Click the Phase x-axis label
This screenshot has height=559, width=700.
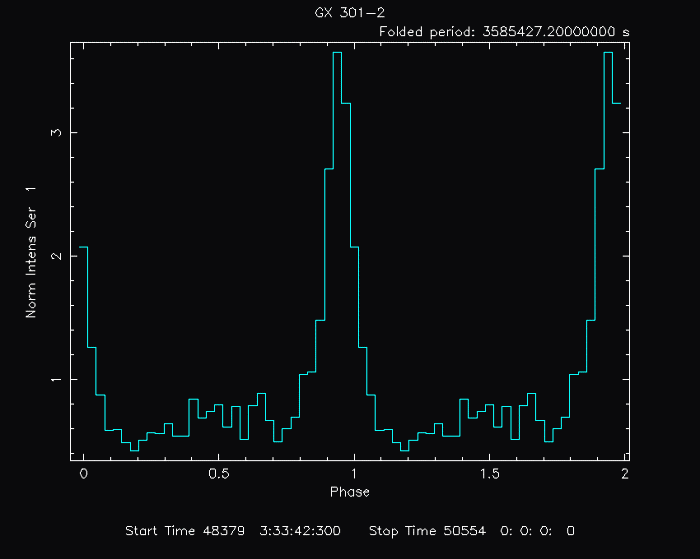[350, 491]
